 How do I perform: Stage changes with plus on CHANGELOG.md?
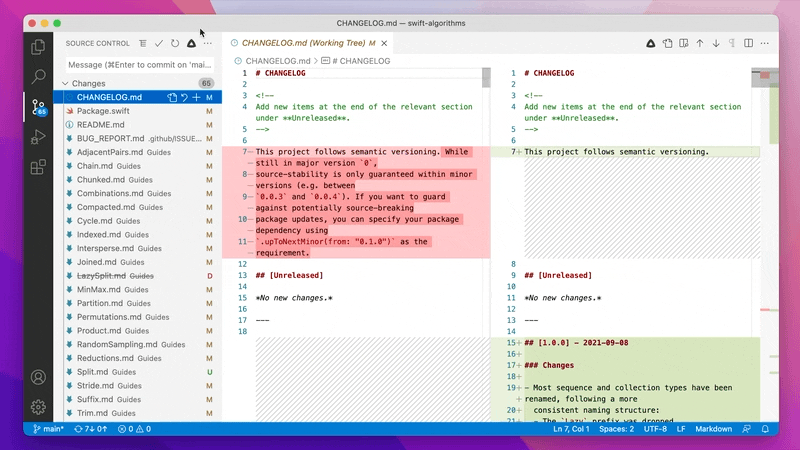[x=196, y=97]
